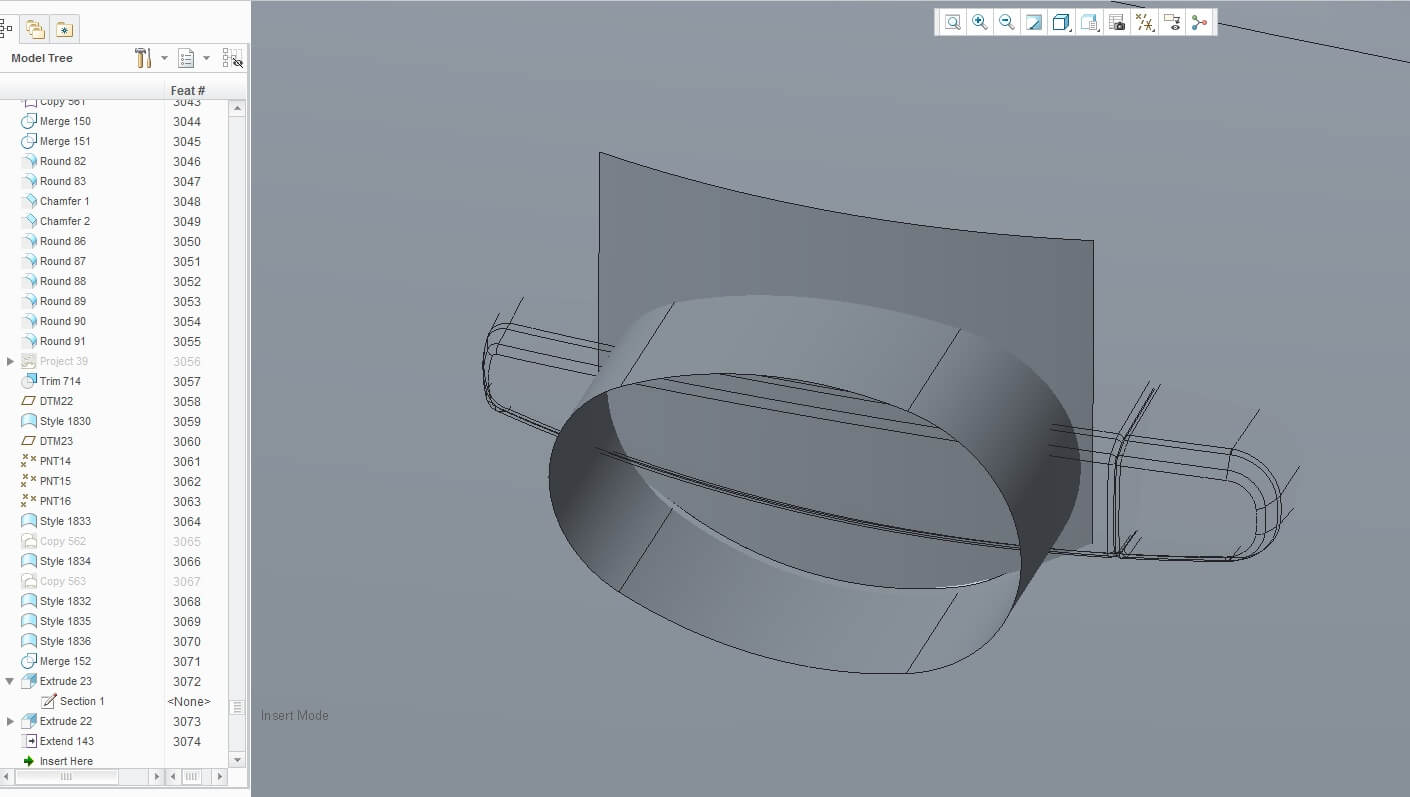Switch to the Favorites tab
This screenshot has height=797, width=1410.
click(64, 29)
